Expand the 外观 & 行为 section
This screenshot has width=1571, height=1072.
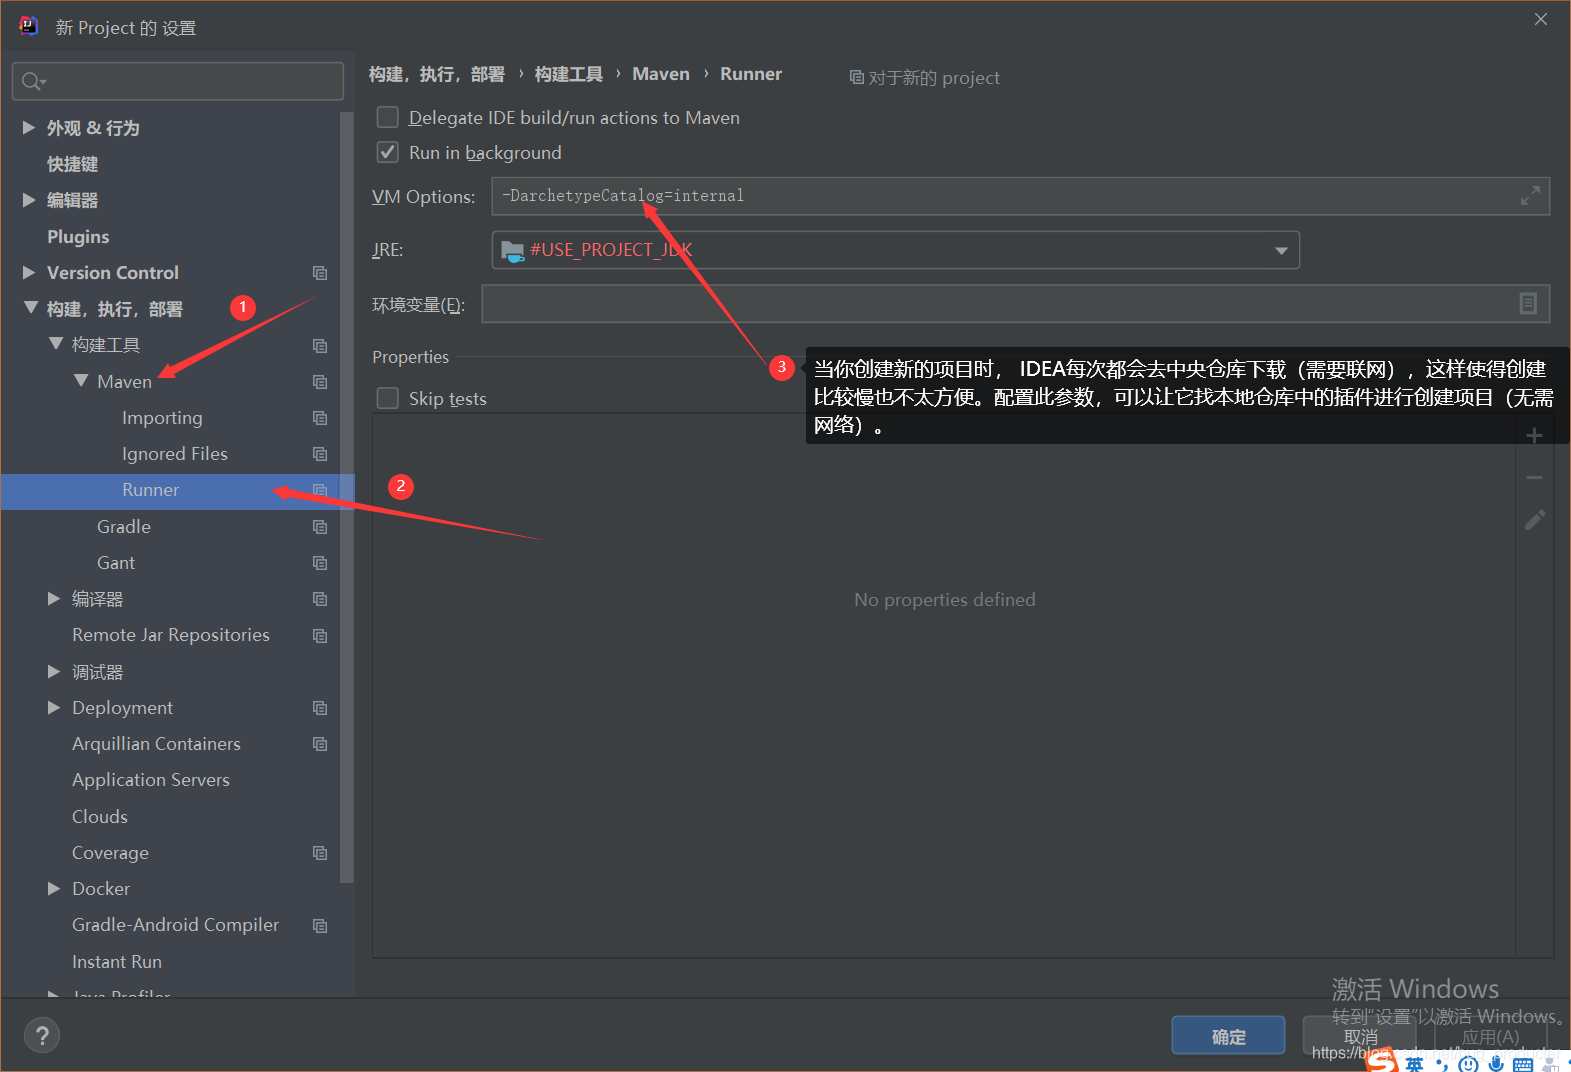click(x=29, y=128)
